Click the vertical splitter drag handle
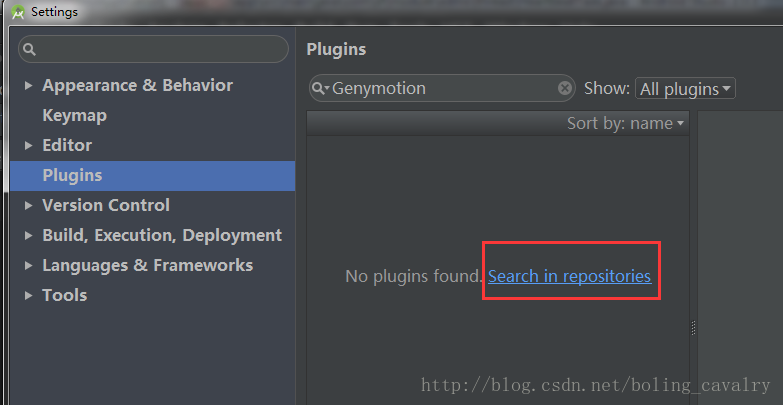Image resolution: width=783 pixels, height=405 pixels. (x=693, y=328)
